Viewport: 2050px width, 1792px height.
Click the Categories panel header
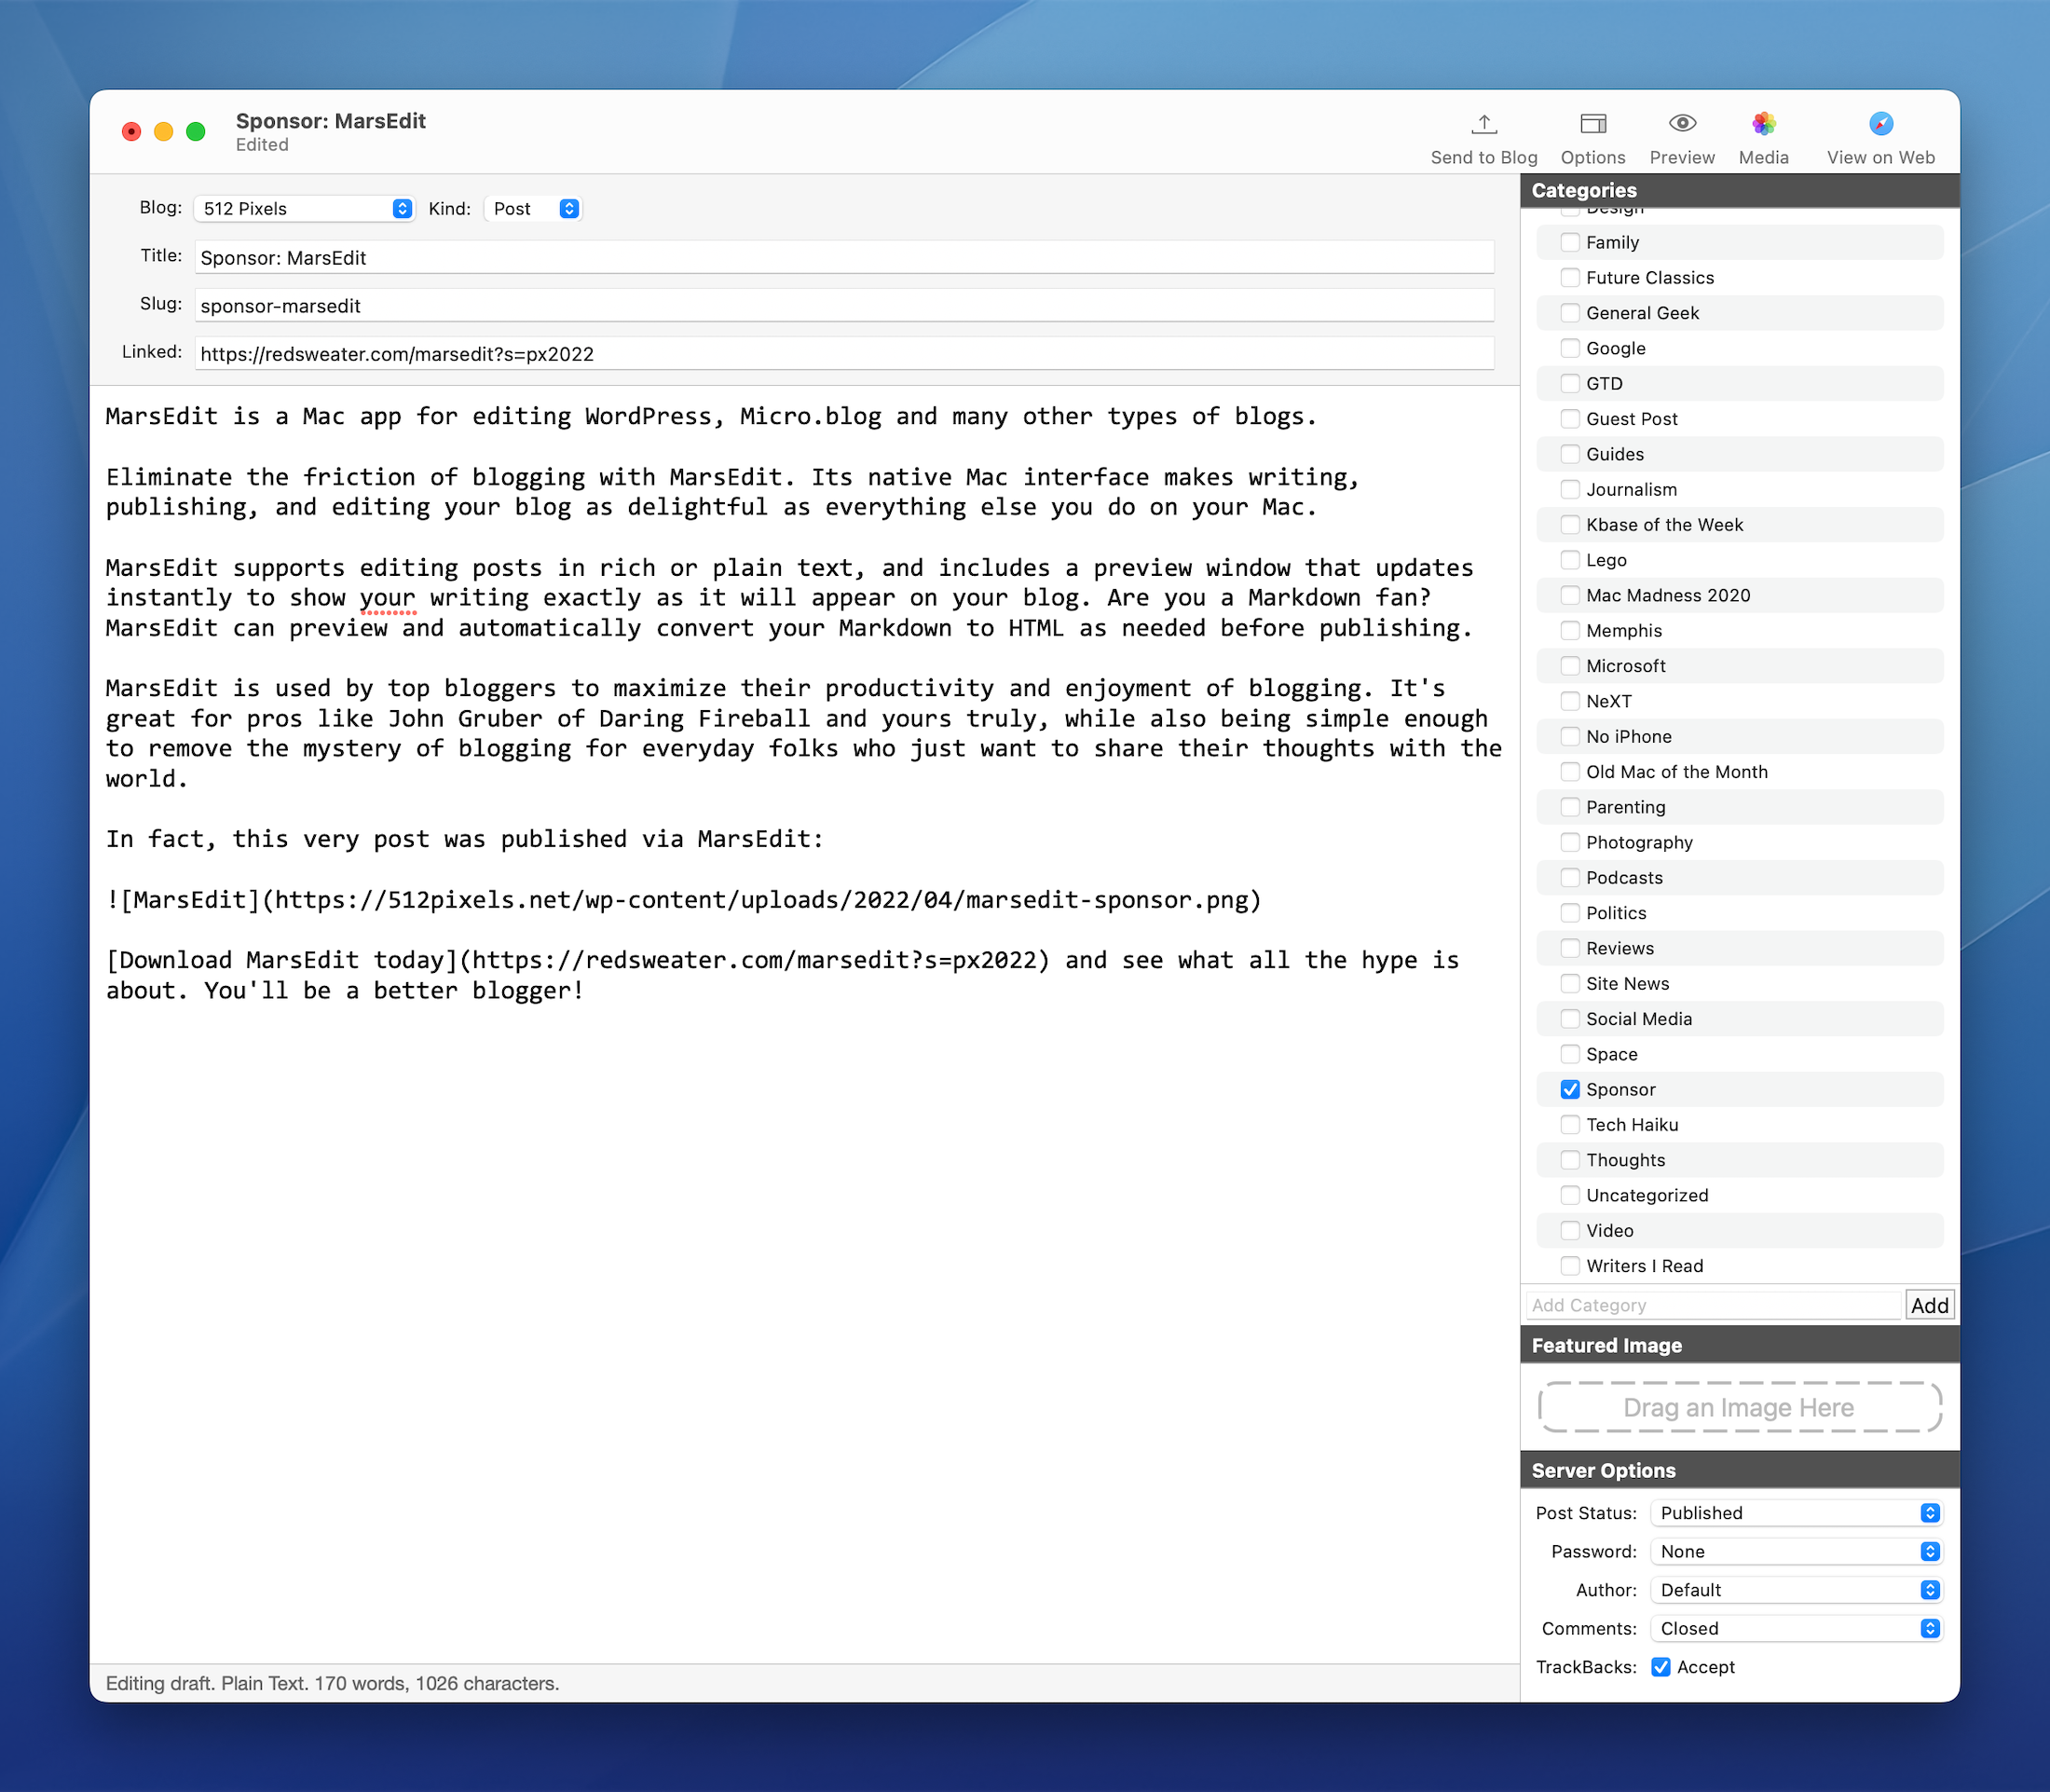pos(1740,190)
